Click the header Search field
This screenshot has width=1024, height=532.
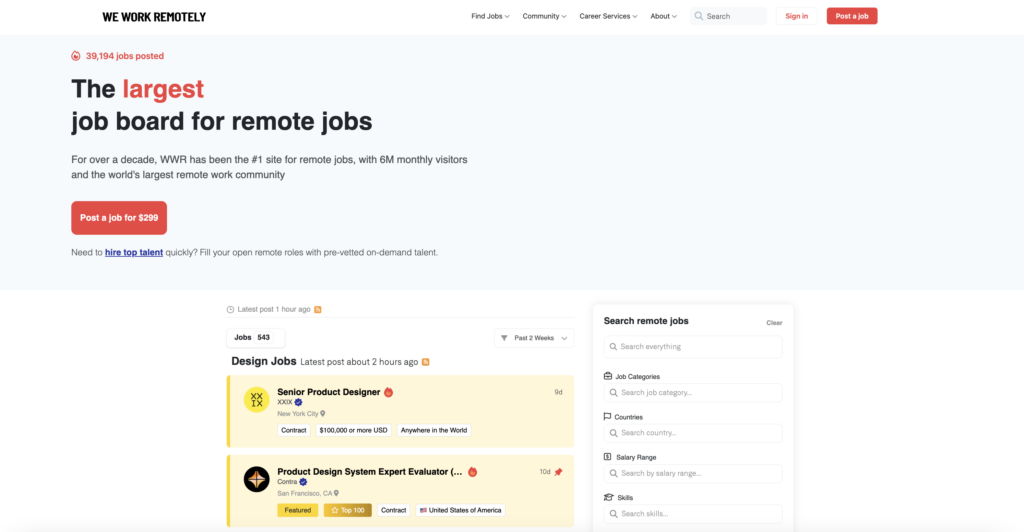728,16
